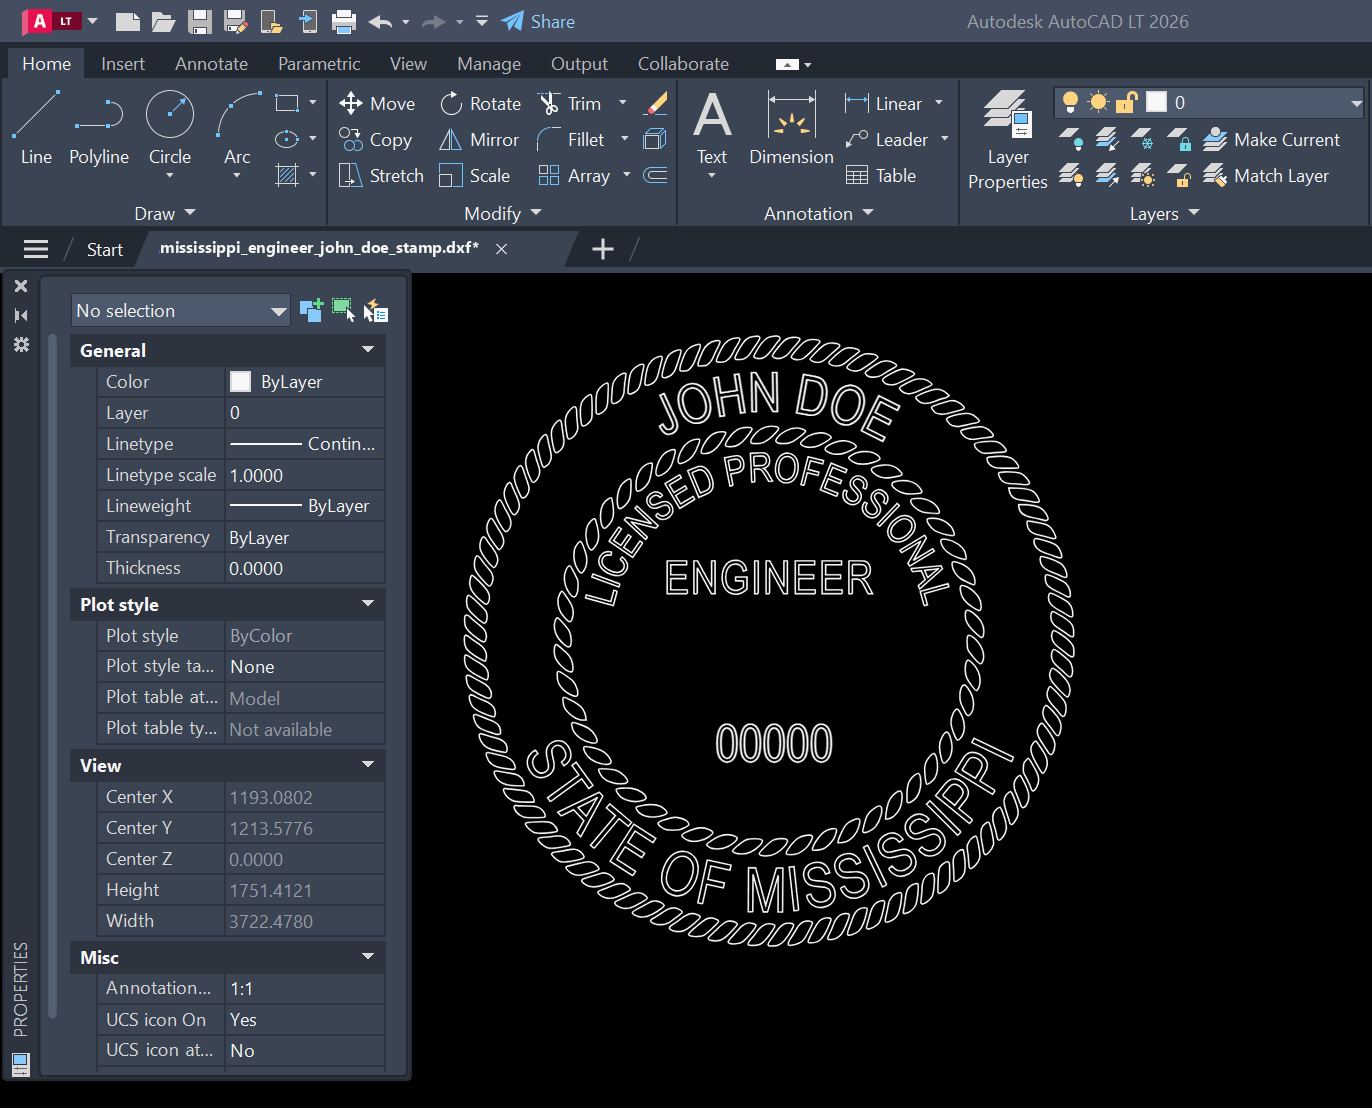Click the Leader tool

point(887,140)
